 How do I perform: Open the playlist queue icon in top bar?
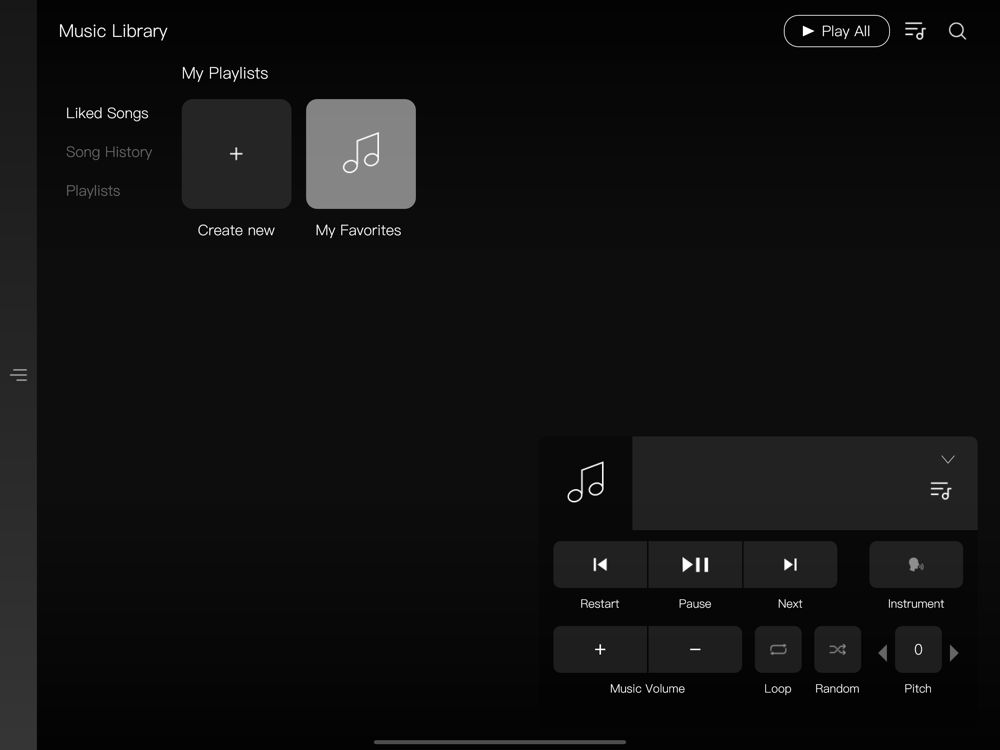pyautogui.click(x=915, y=31)
